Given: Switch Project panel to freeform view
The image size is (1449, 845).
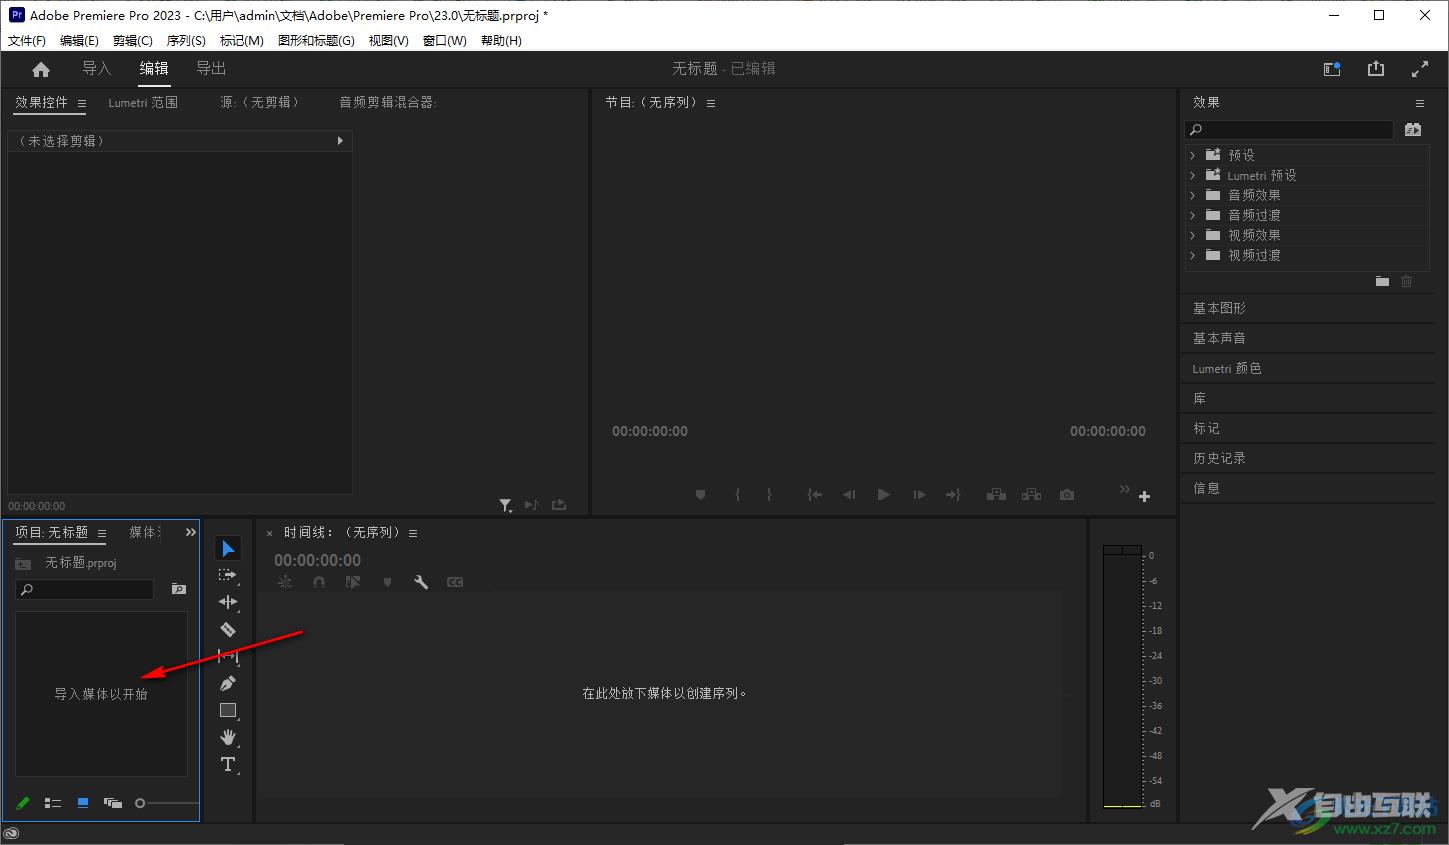Looking at the screenshot, I should (113, 802).
